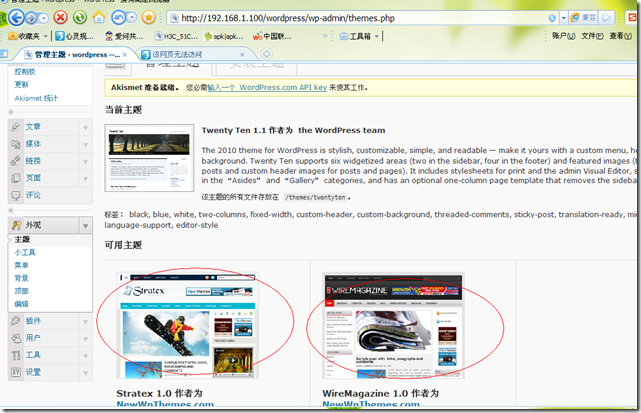Open 控制板 in the sidebar
This screenshot has width=641, height=413.
tap(25, 72)
